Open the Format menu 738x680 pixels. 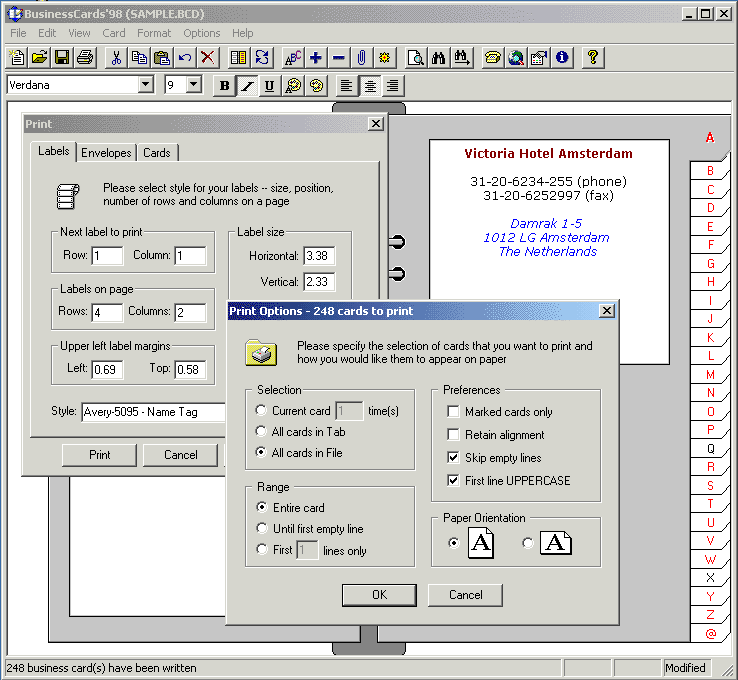(x=154, y=33)
